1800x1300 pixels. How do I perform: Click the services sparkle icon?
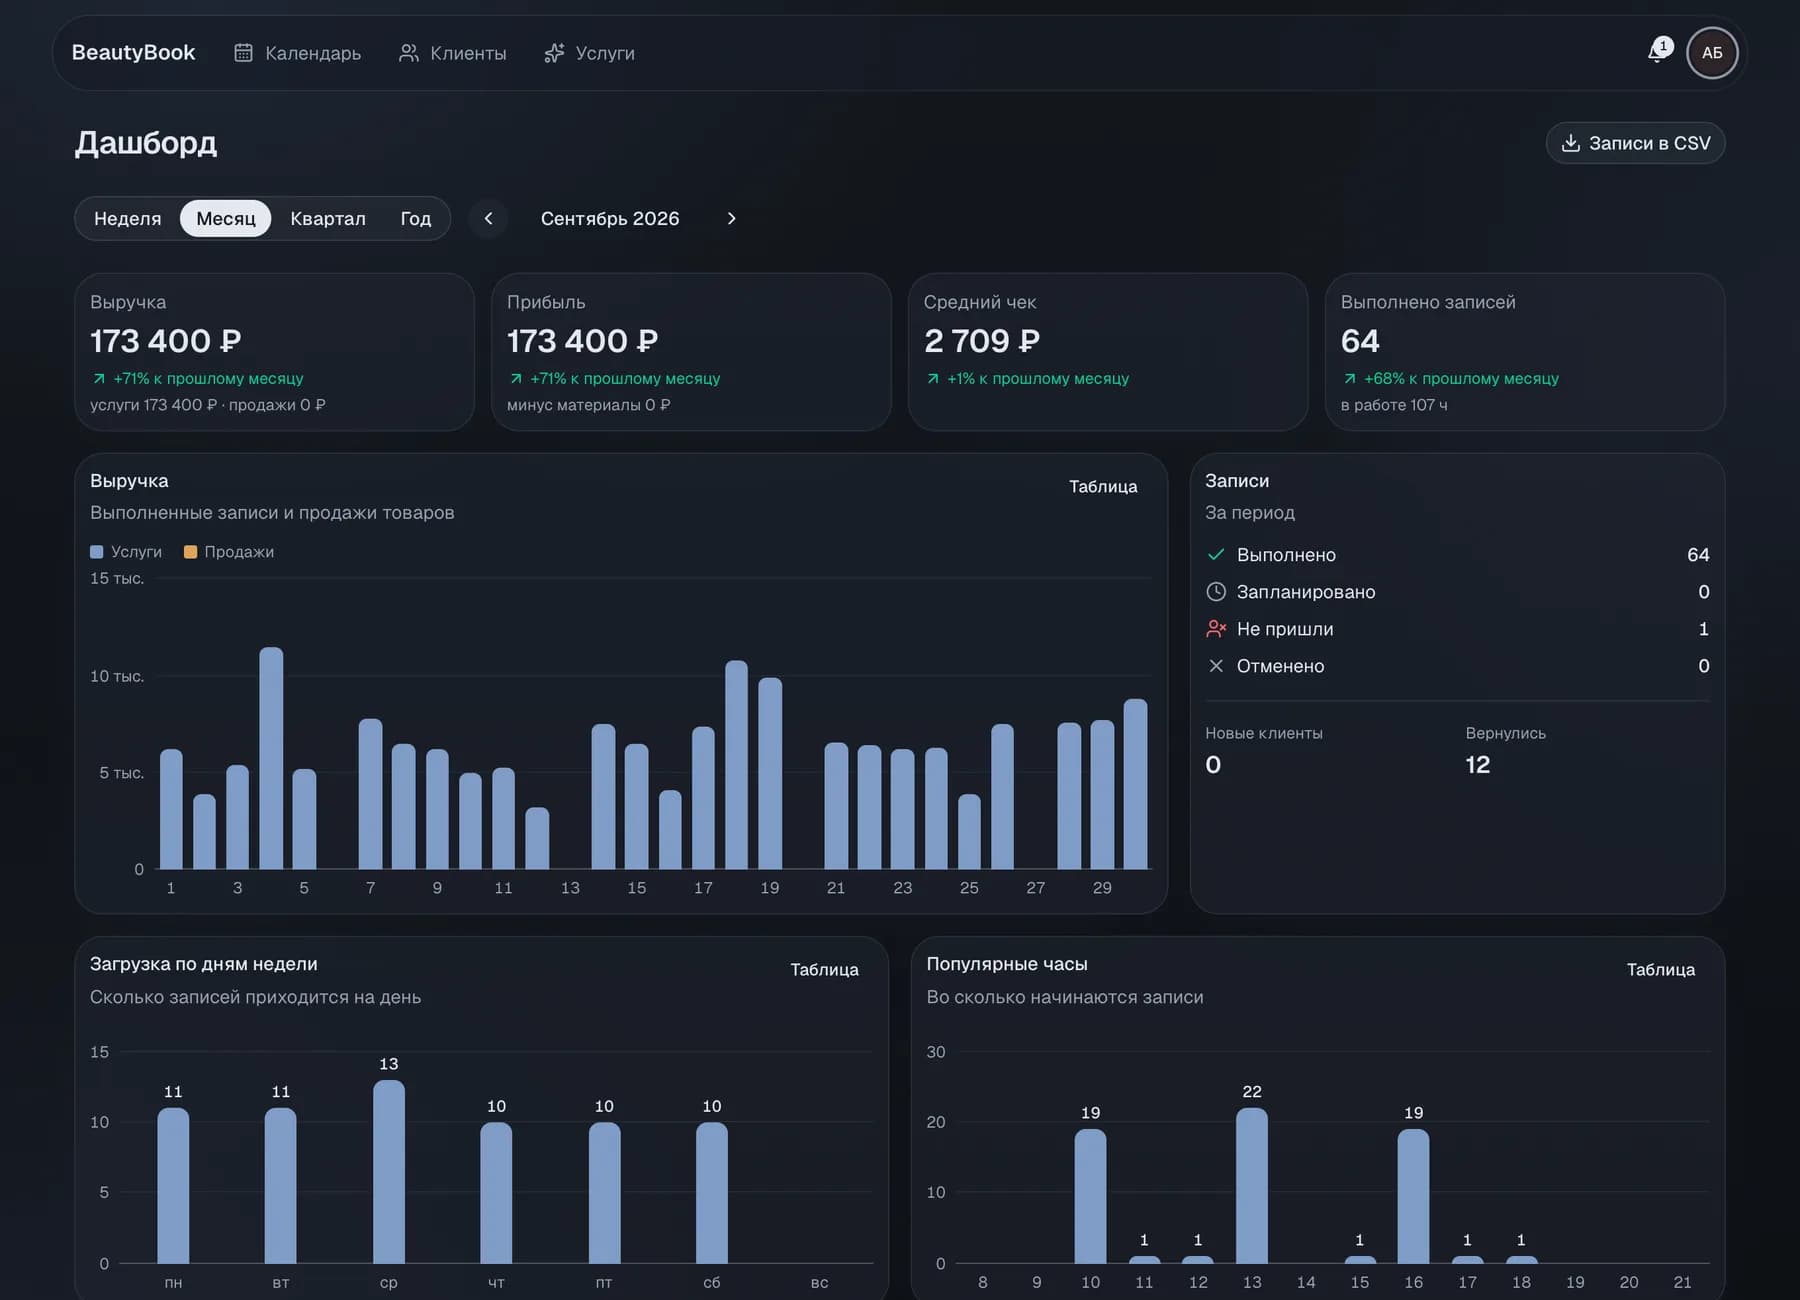pos(554,53)
